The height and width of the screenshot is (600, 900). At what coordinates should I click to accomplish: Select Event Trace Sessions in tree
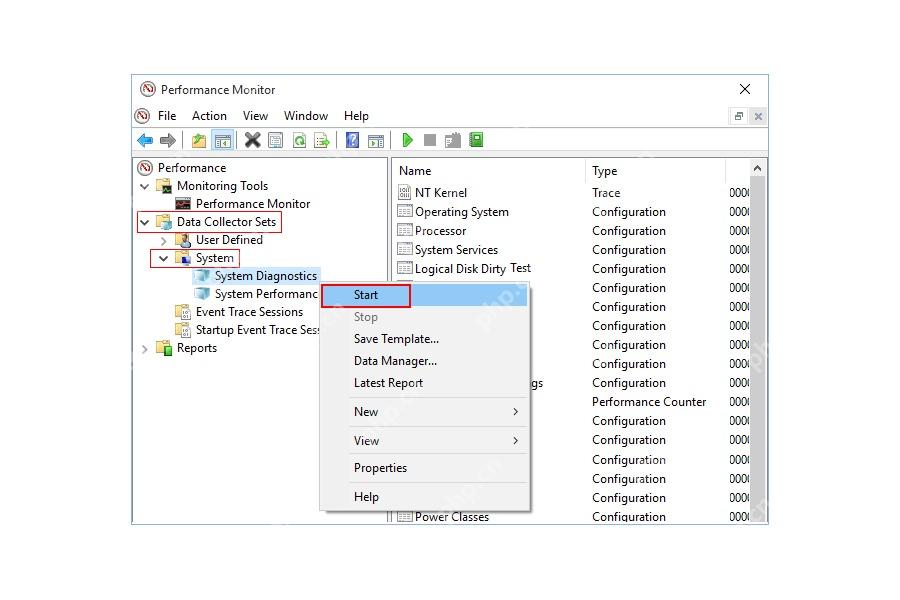[x=249, y=312]
